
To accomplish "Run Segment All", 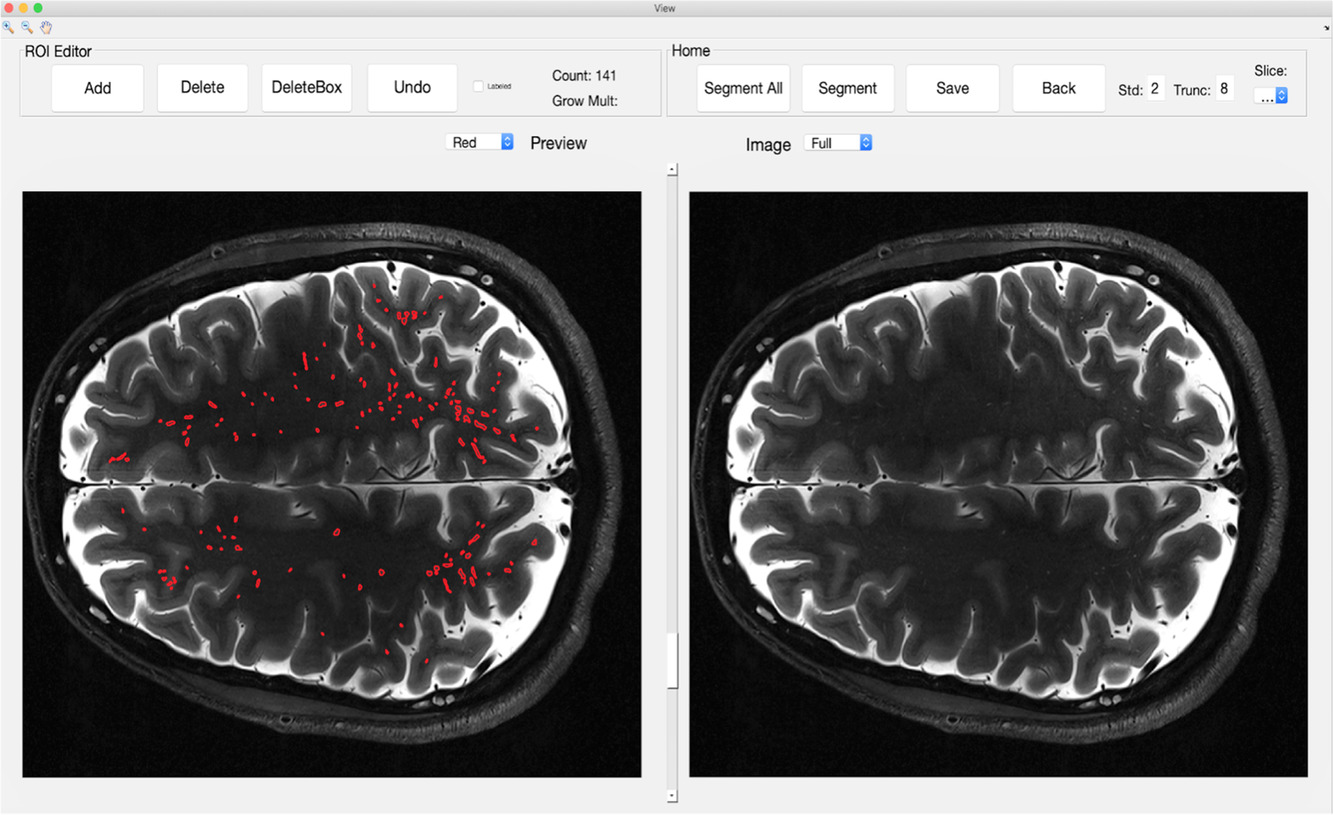I will tap(743, 88).
